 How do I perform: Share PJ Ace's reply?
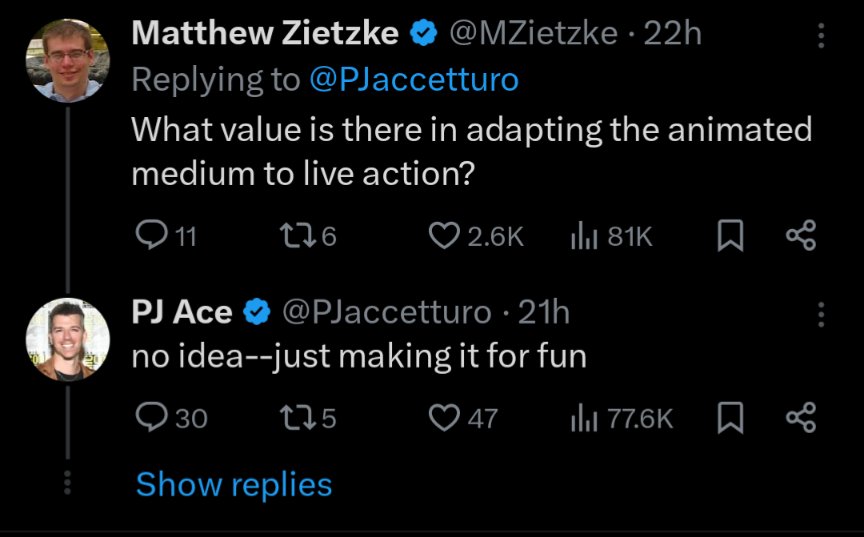click(x=801, y=417)
